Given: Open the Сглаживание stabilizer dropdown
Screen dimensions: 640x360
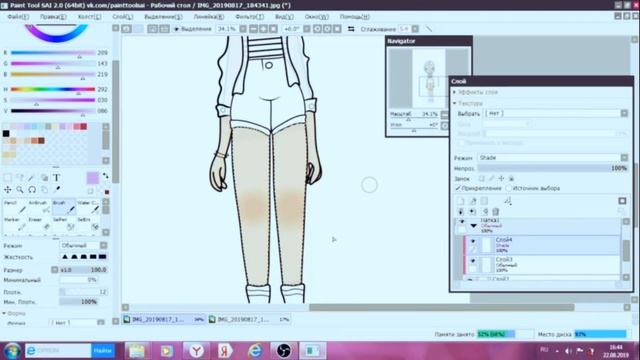Looking at the screenshot, I should [x=415, y=29].
